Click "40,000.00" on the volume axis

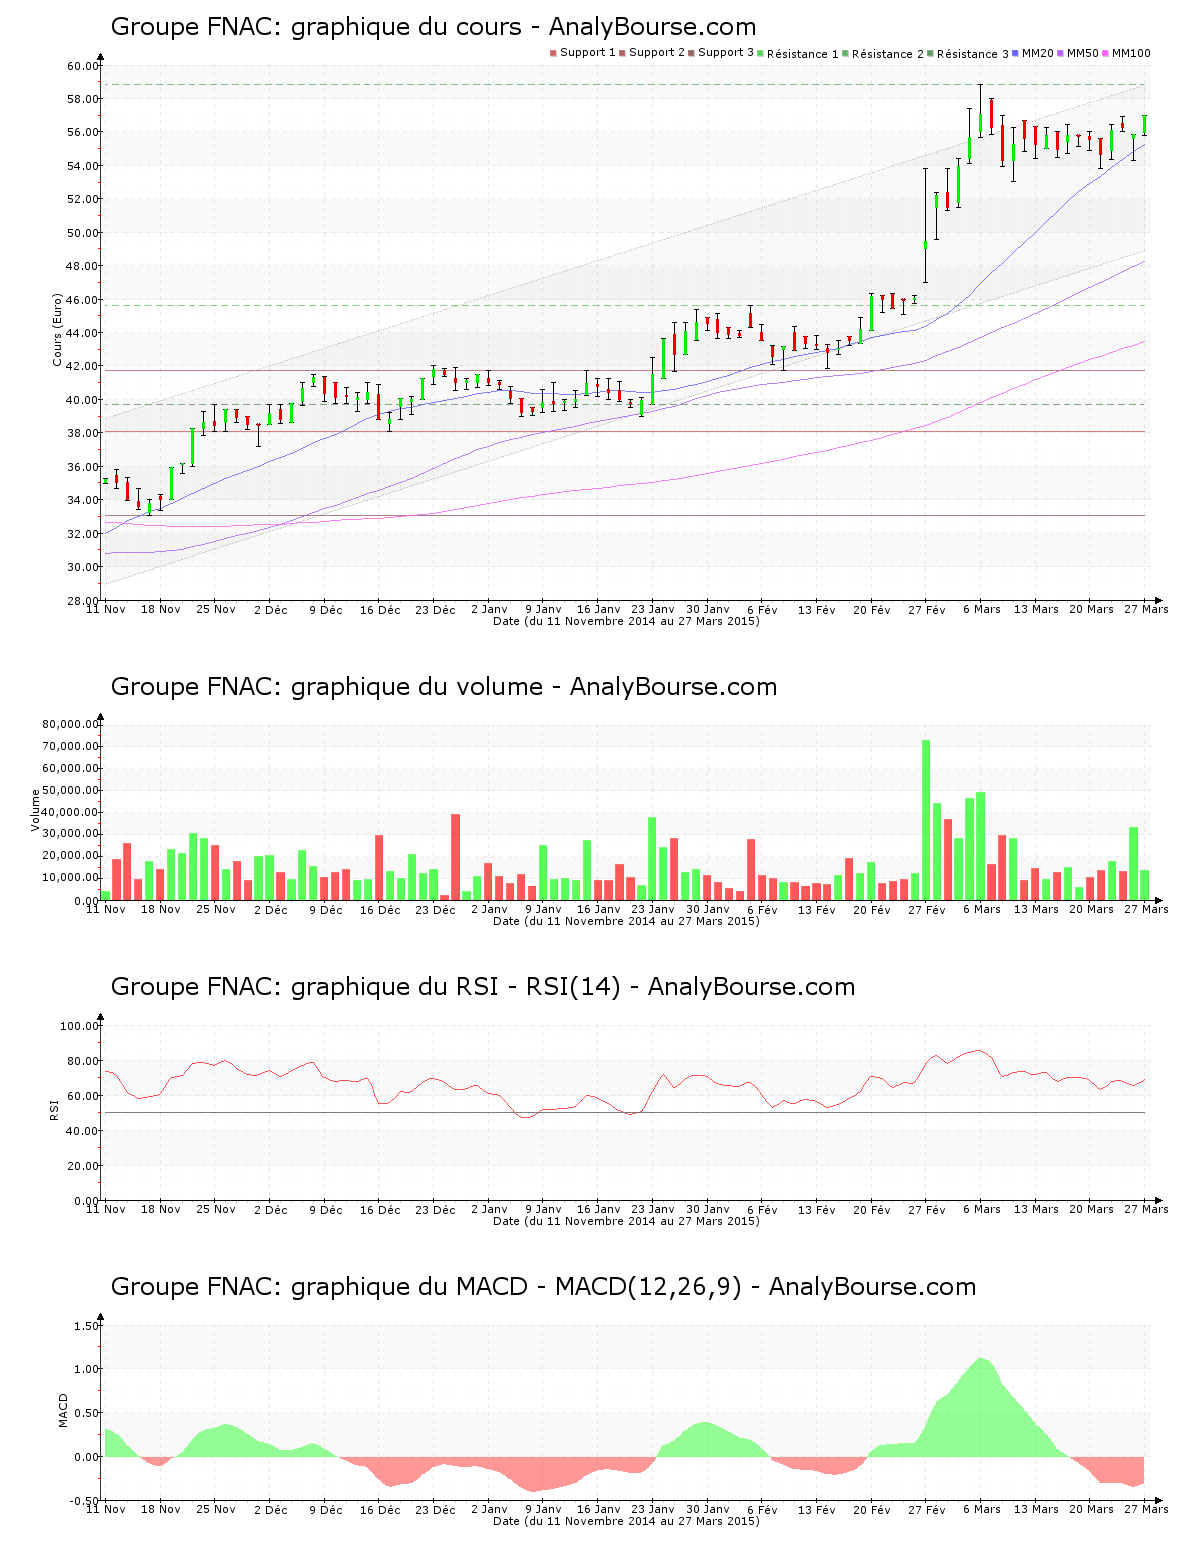(70, 812)
